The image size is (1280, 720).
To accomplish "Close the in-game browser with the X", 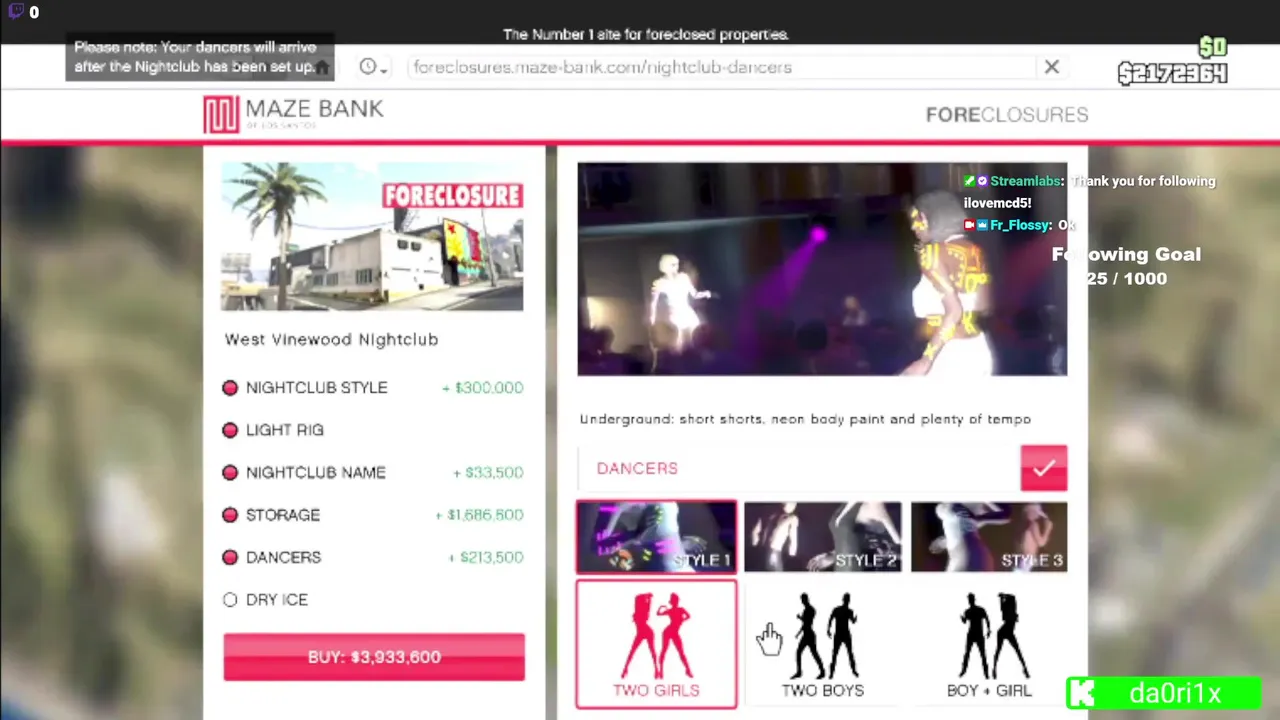I will (x=1052, y=67).
